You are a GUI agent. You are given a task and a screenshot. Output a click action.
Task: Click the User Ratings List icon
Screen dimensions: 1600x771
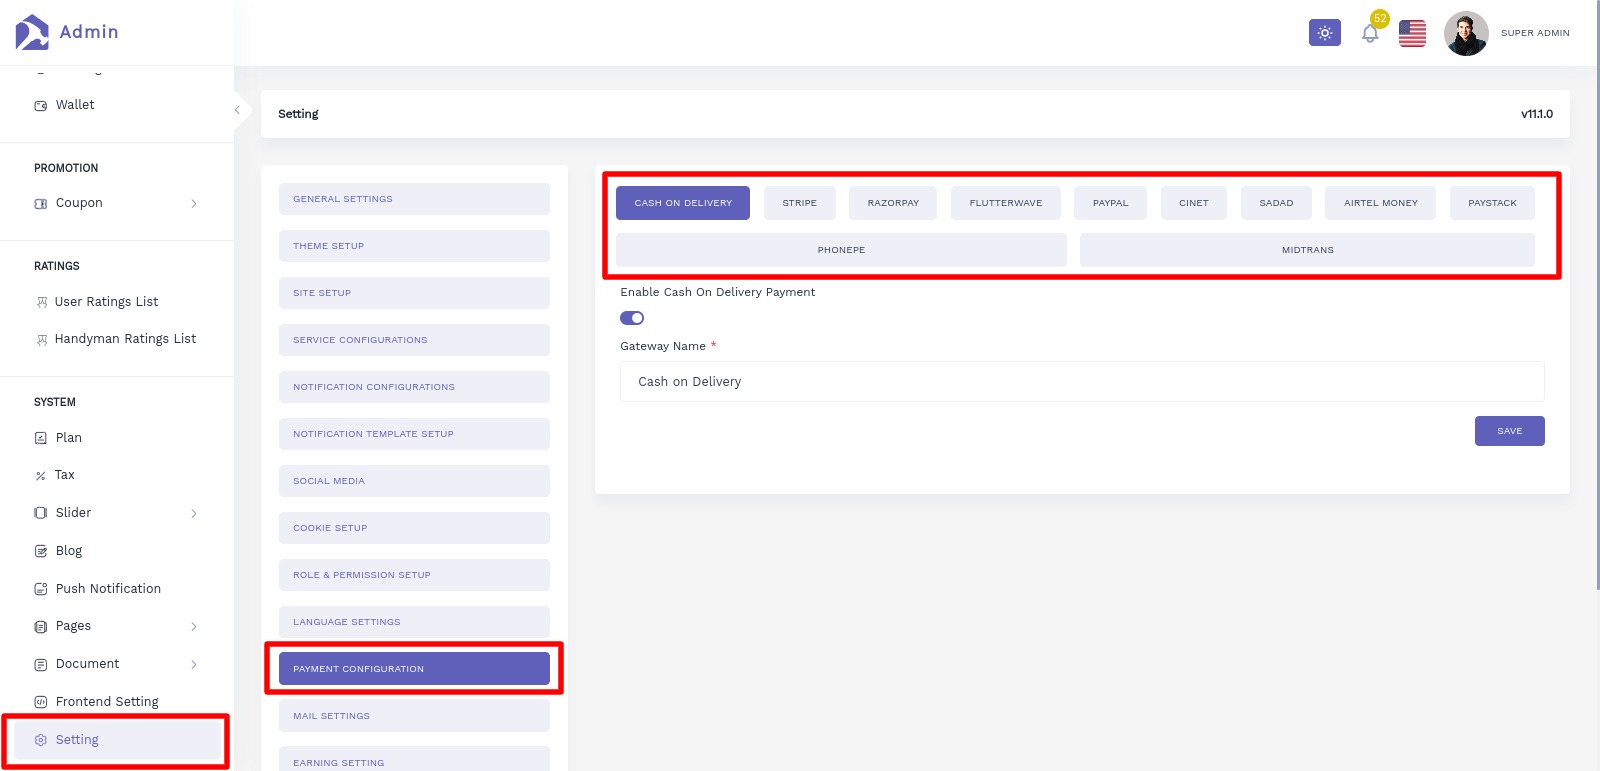click(x=42, y=302)
